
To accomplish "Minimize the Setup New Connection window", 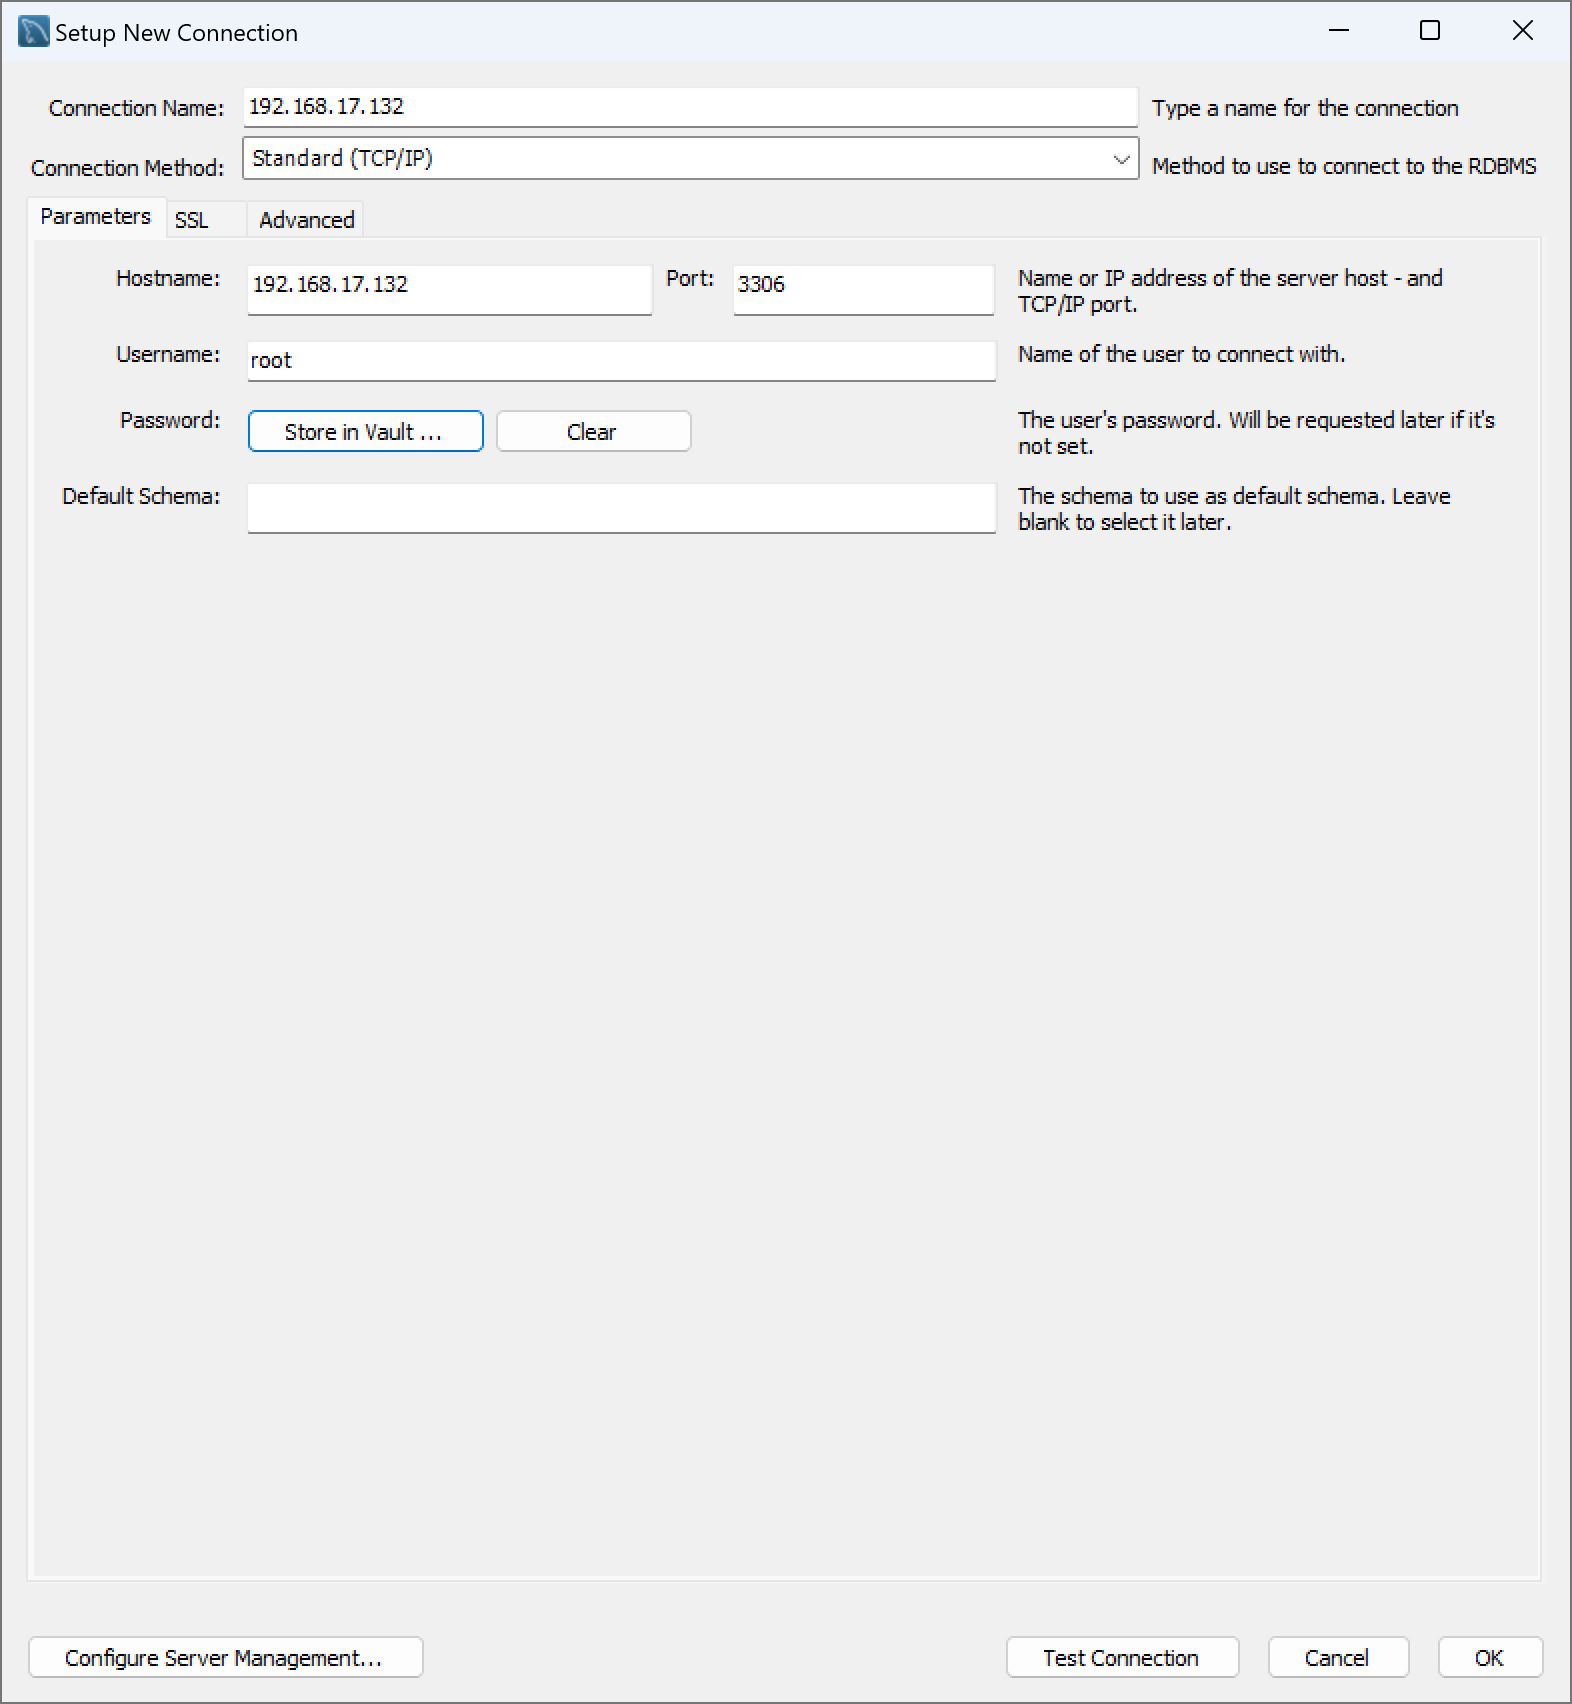I will click(x=1339, y=31).
